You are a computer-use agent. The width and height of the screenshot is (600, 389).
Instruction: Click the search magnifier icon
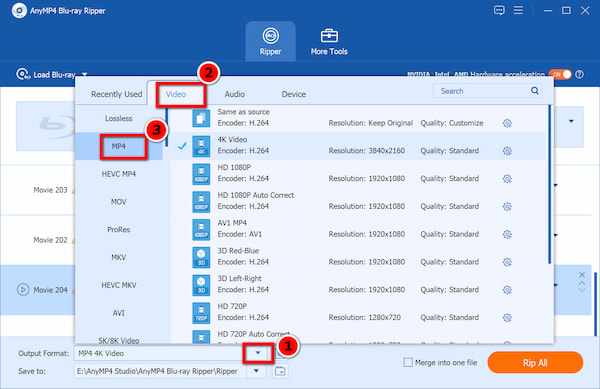click(x=535, y=91)
